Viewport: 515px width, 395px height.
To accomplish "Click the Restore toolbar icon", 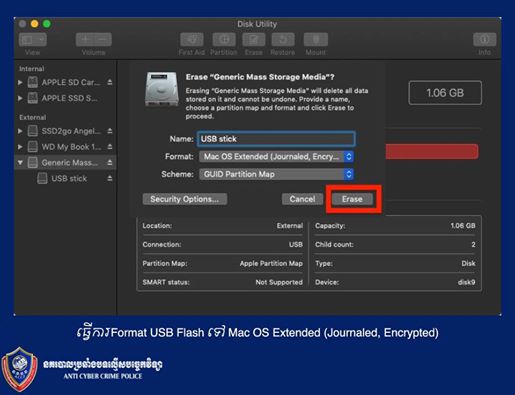I will (283, 40).
